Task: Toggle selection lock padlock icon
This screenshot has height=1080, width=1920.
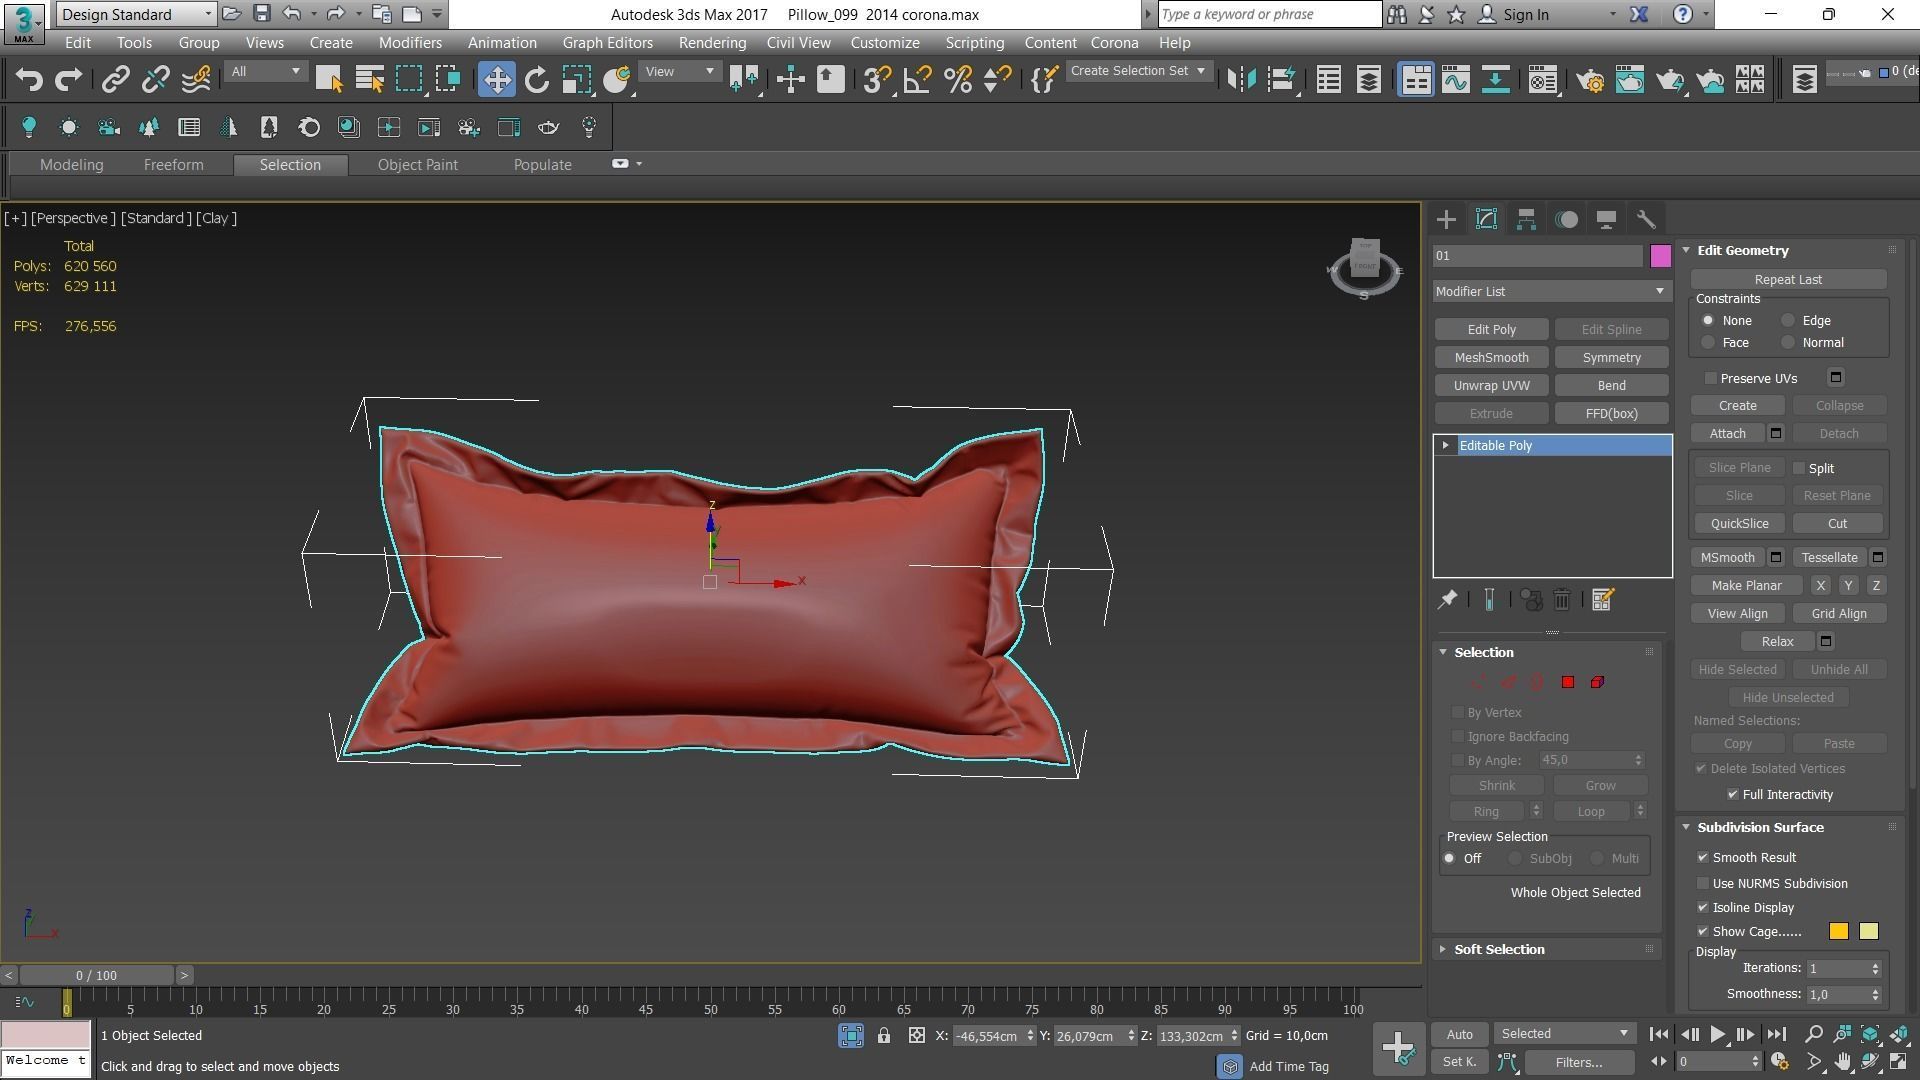Action: tap(884, 1036)
